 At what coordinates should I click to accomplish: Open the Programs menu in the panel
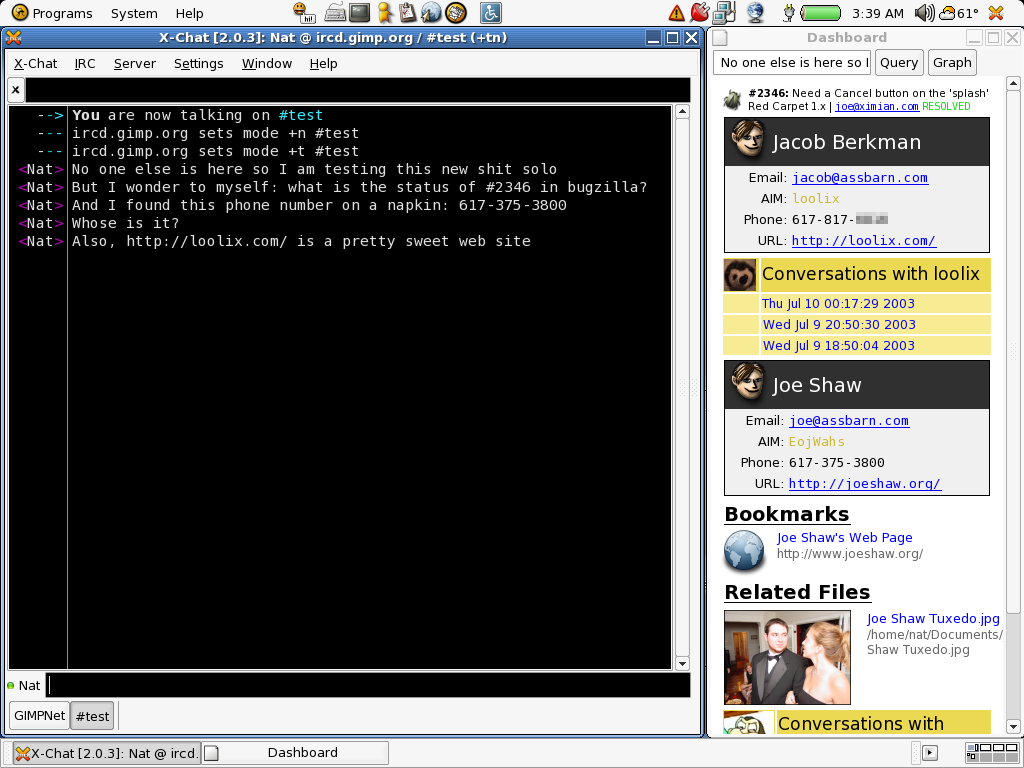click(x=52, y=13)
